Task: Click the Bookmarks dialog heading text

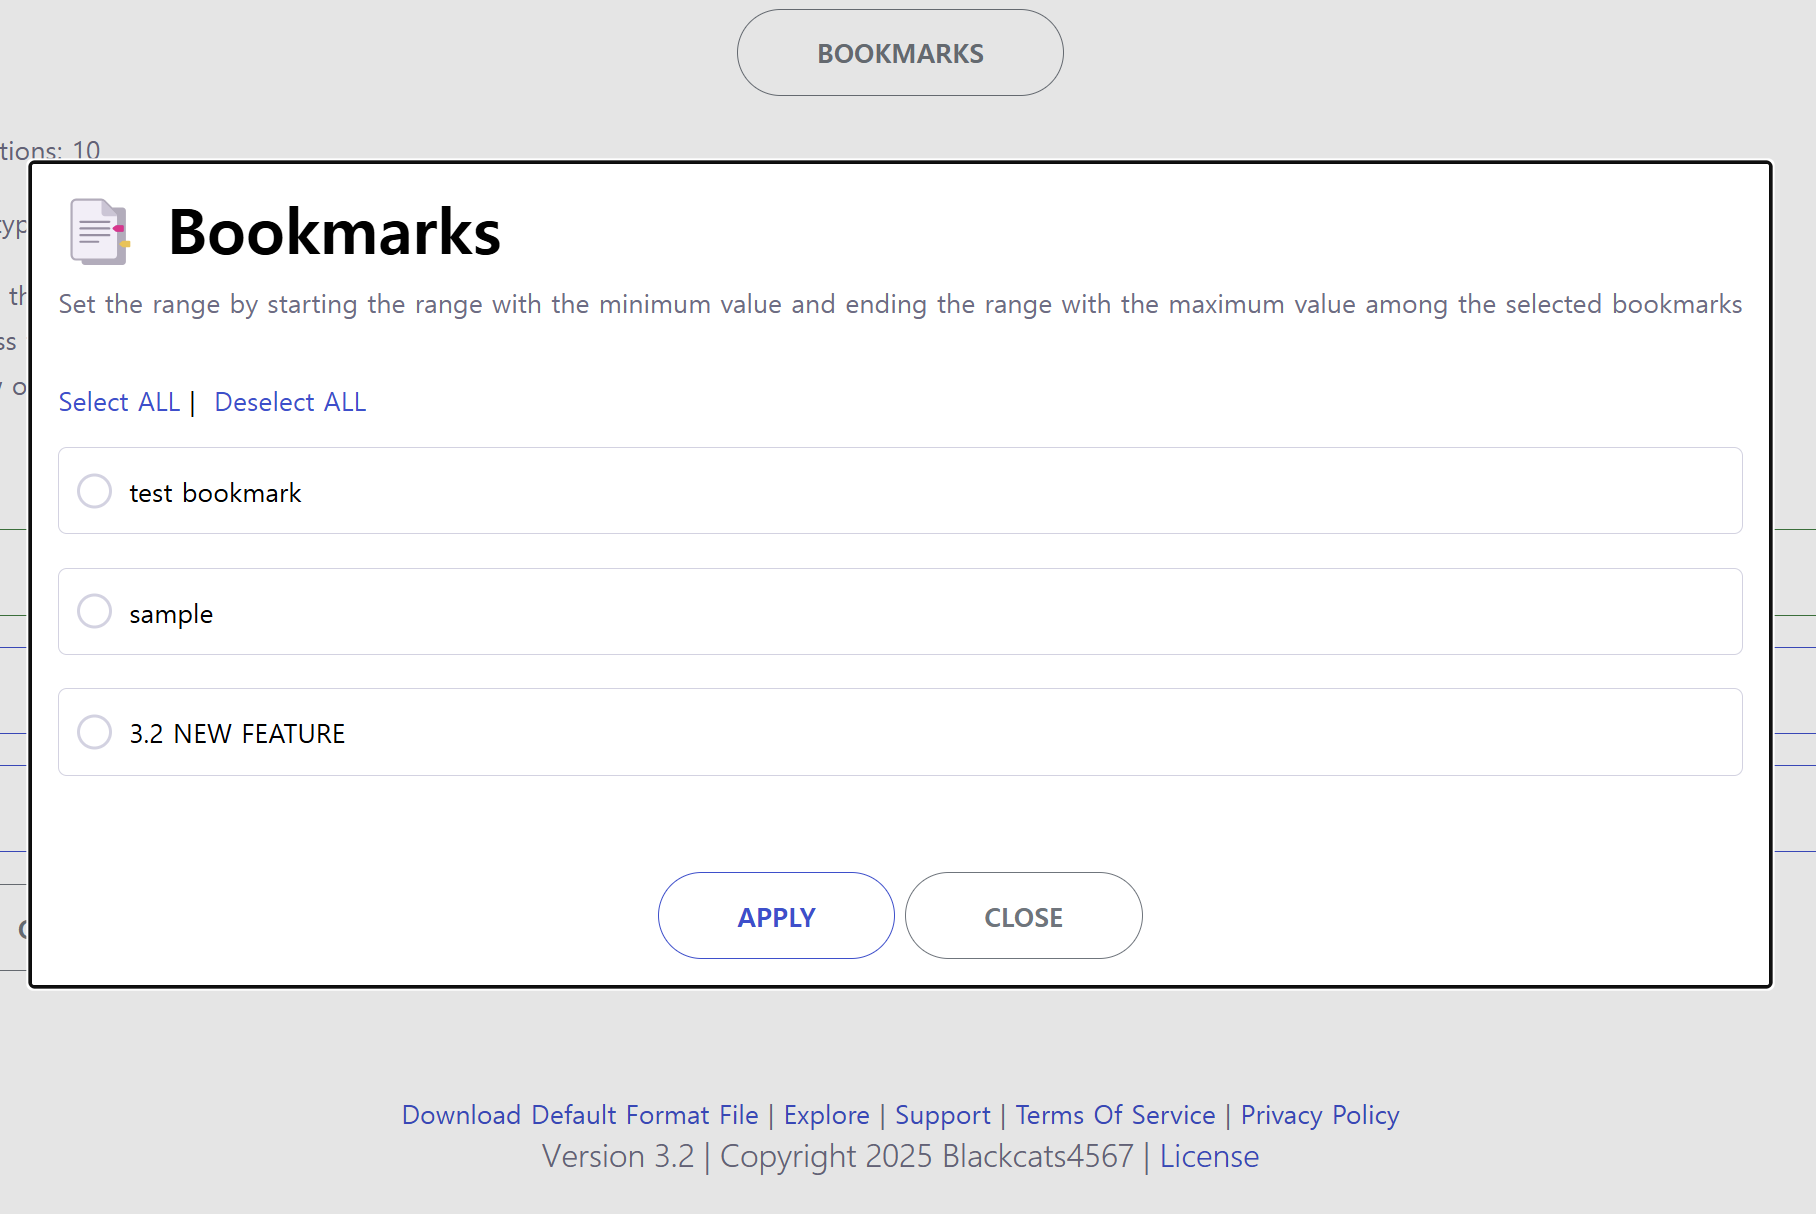Action: [334, 232]
